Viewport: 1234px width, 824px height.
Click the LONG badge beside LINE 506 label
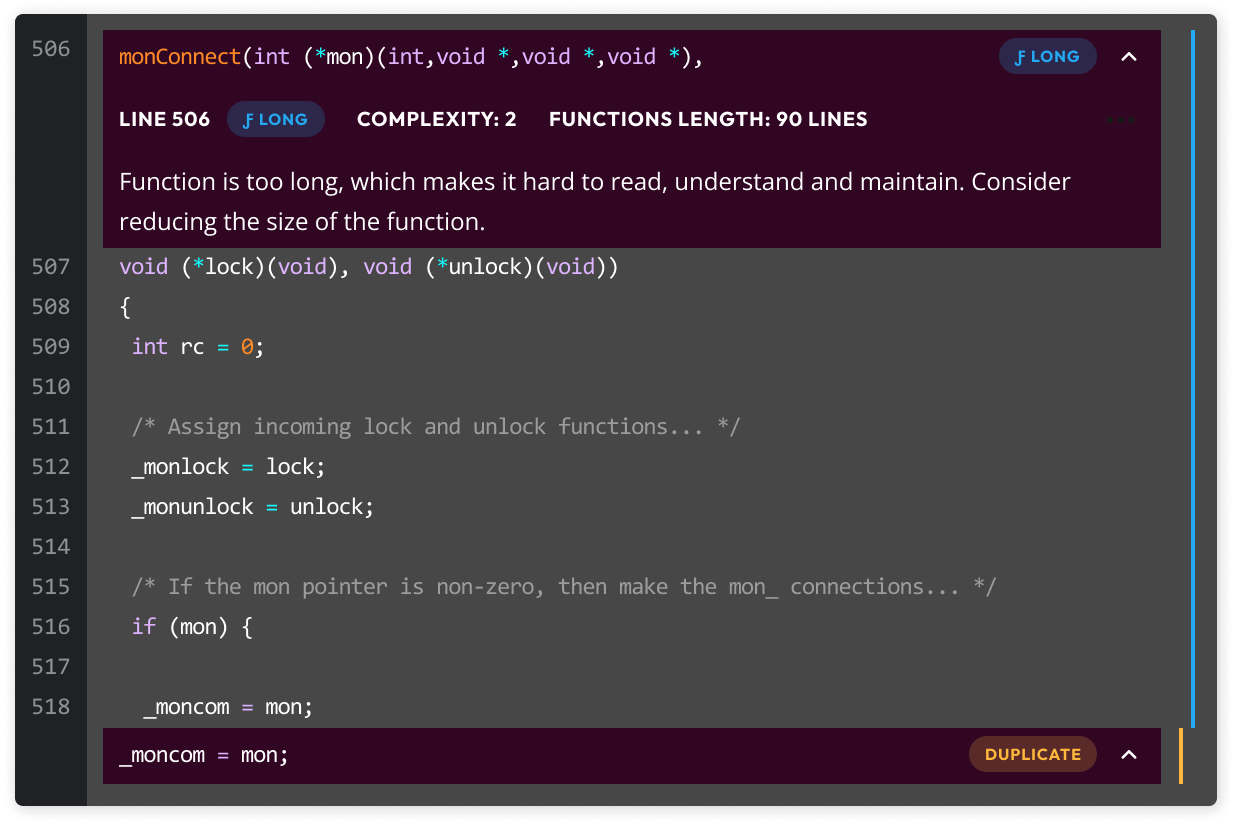click(275, 120)
